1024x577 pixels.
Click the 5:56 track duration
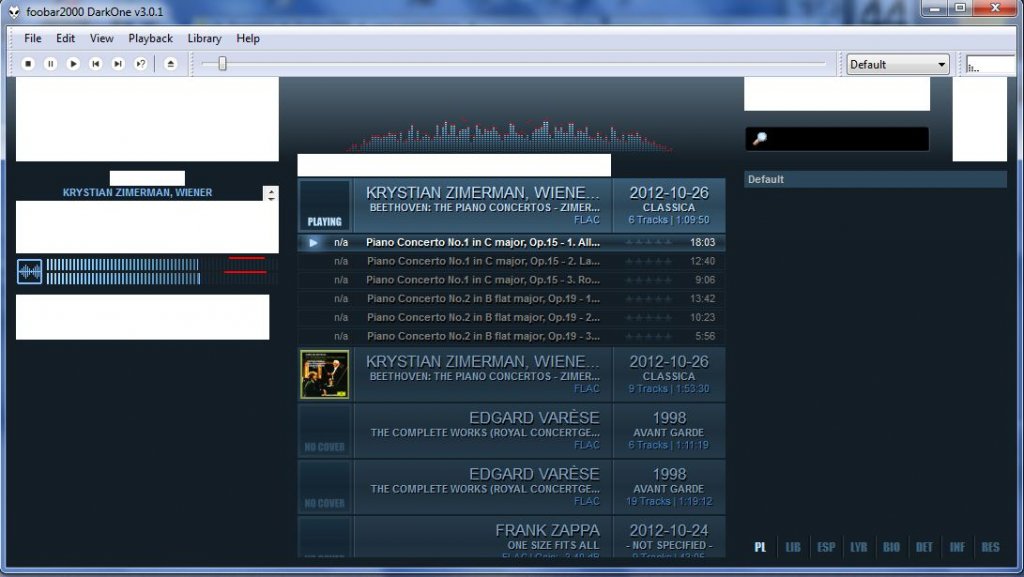tap(705, 336)
